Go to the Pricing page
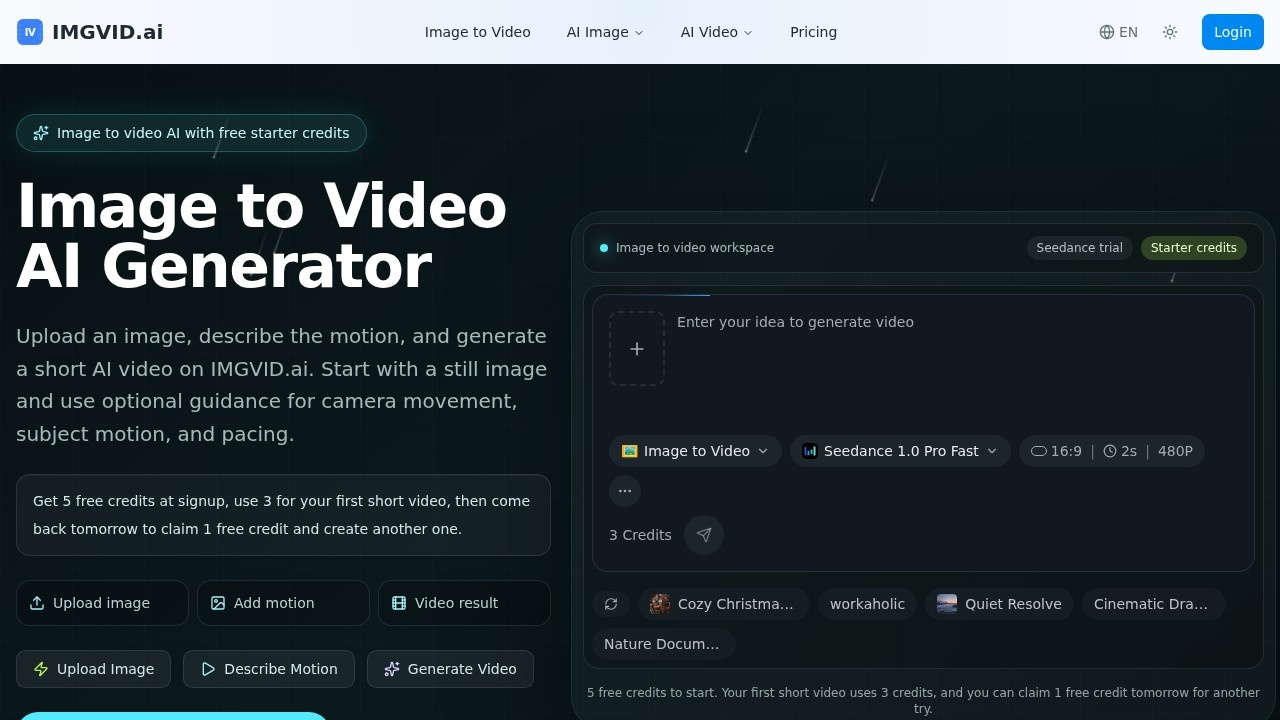This screenshot has height=720, width=1280. [813, 32]
